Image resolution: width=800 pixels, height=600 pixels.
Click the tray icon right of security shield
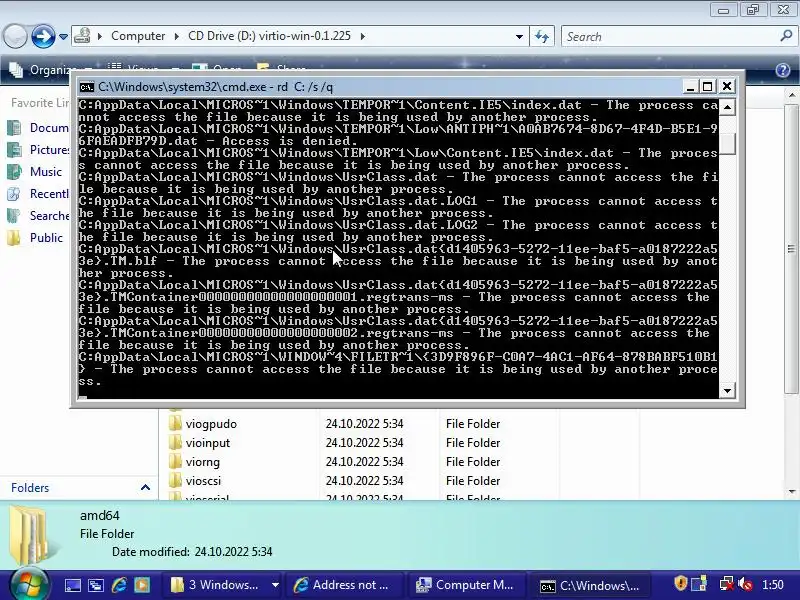pyautogui.click(x=698, y=583)
